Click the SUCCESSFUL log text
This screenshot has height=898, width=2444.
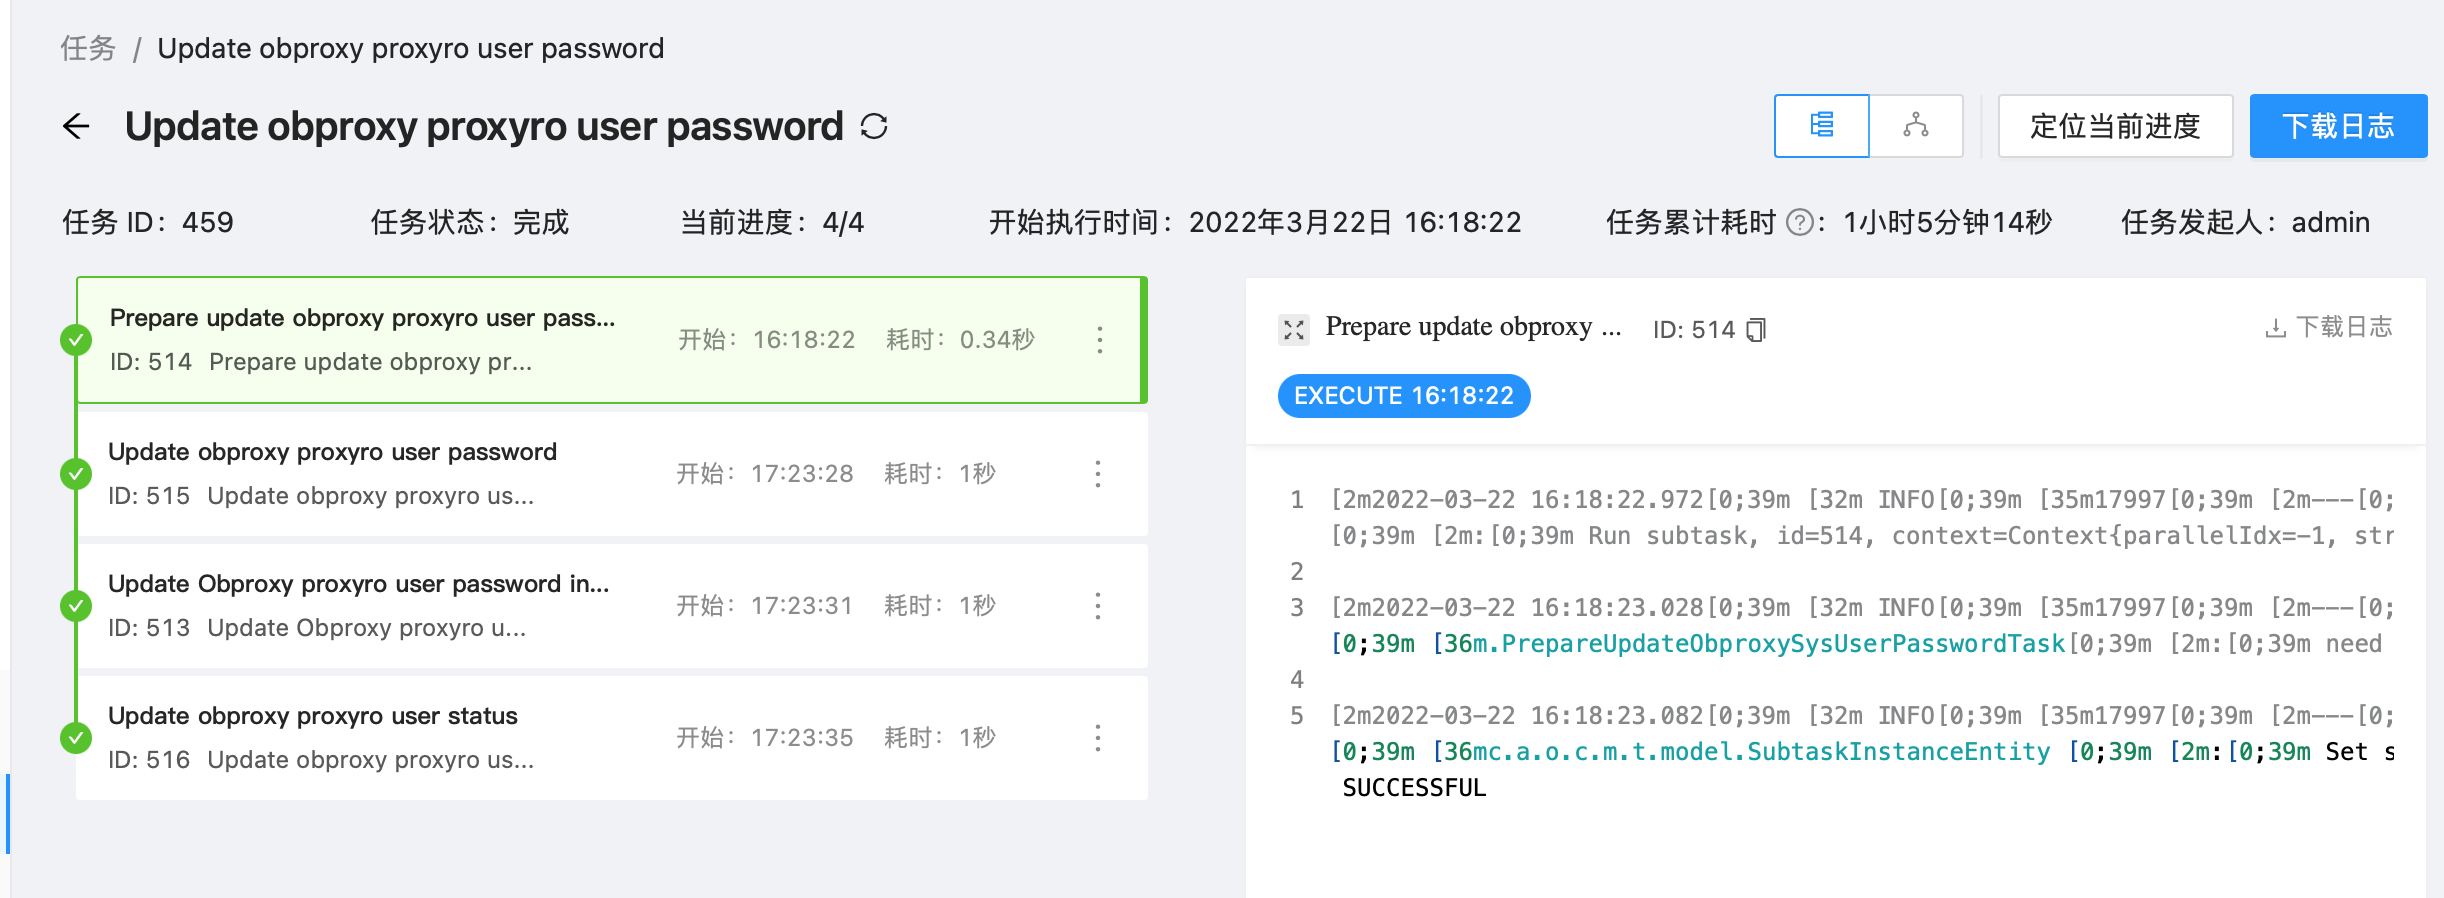point(1414,787)
